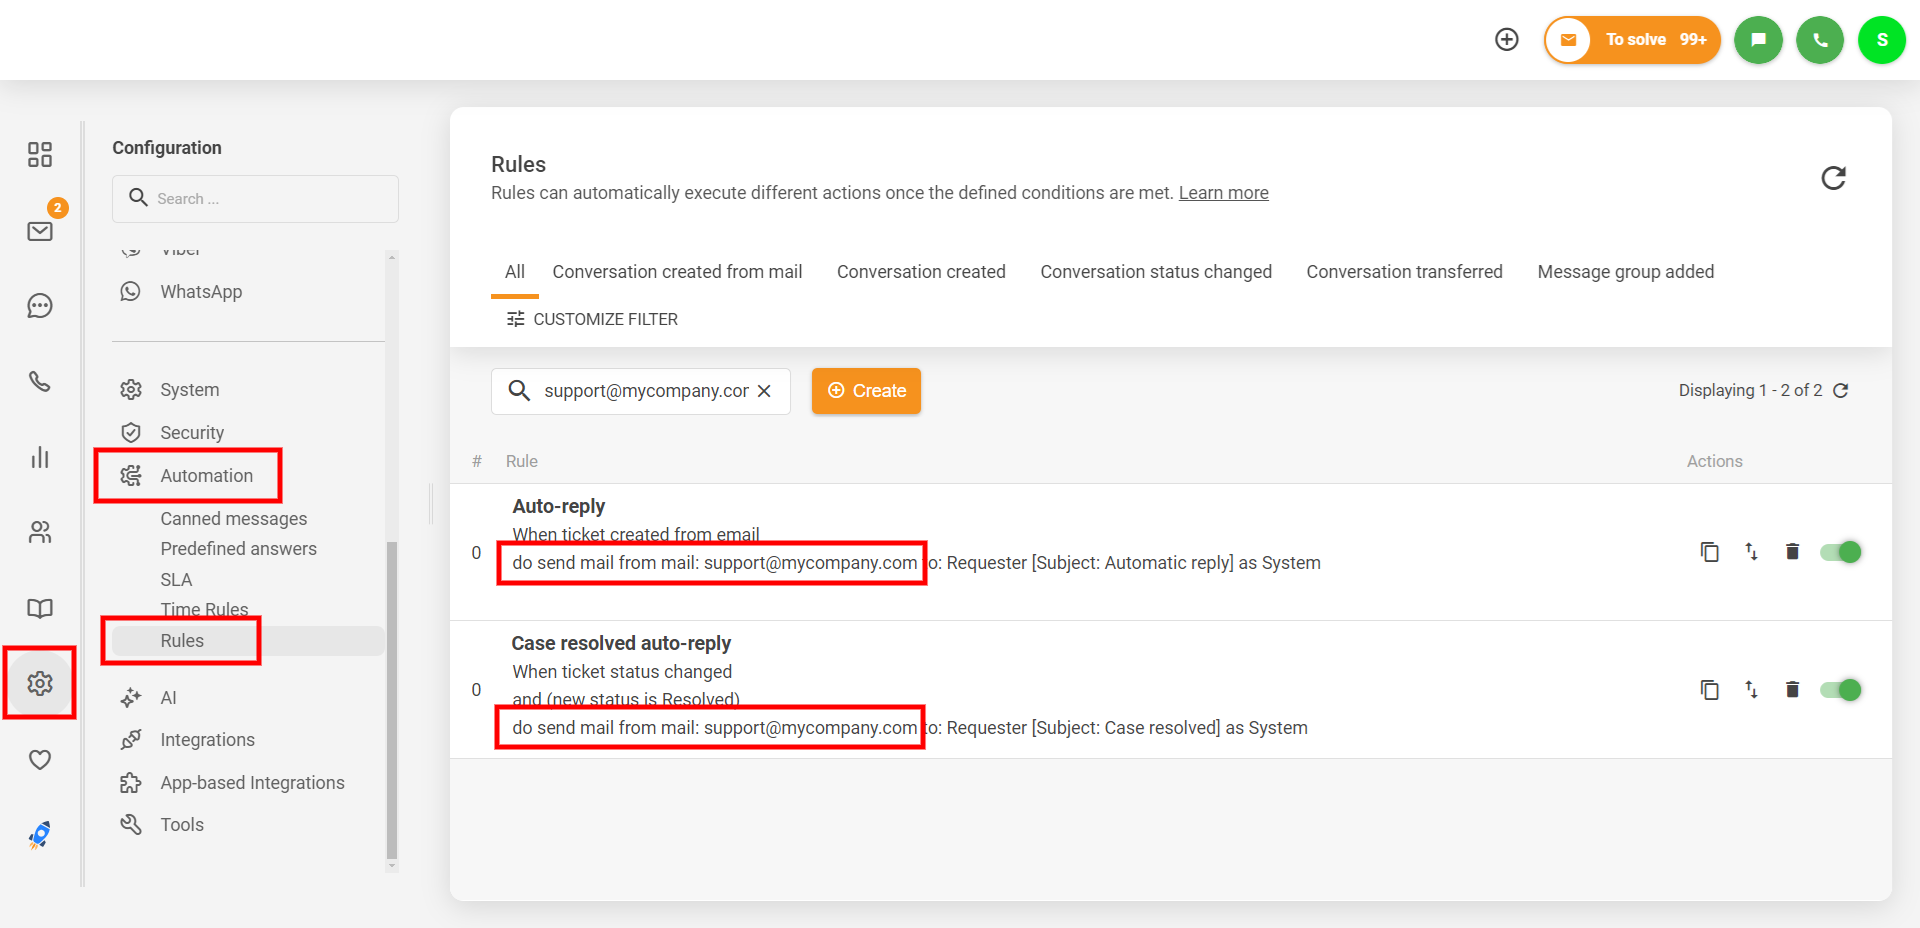Screen dimensions: 1920x928
Task: Expand the System configuration section
Action: click(189, 390)
